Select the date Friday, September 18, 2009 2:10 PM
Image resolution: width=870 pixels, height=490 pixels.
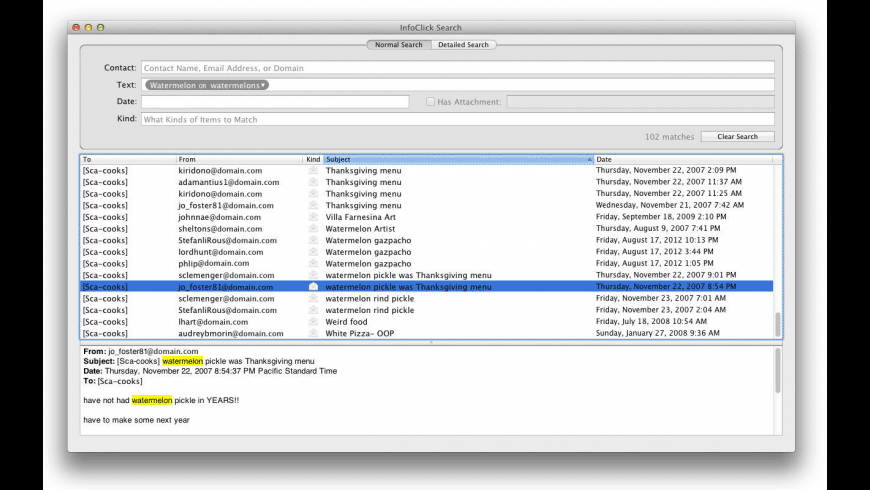pyautogui.click(x=661, y=216)
